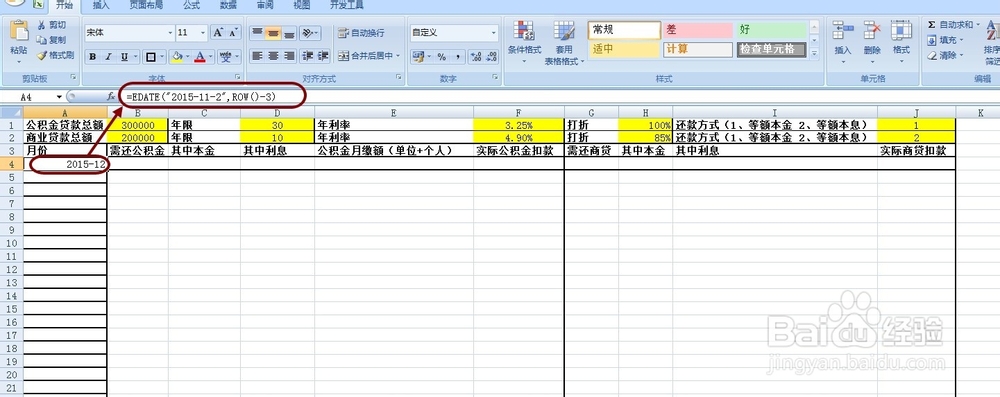Align text left
This screenshot has width=1000, height=397.
[257, 56]
